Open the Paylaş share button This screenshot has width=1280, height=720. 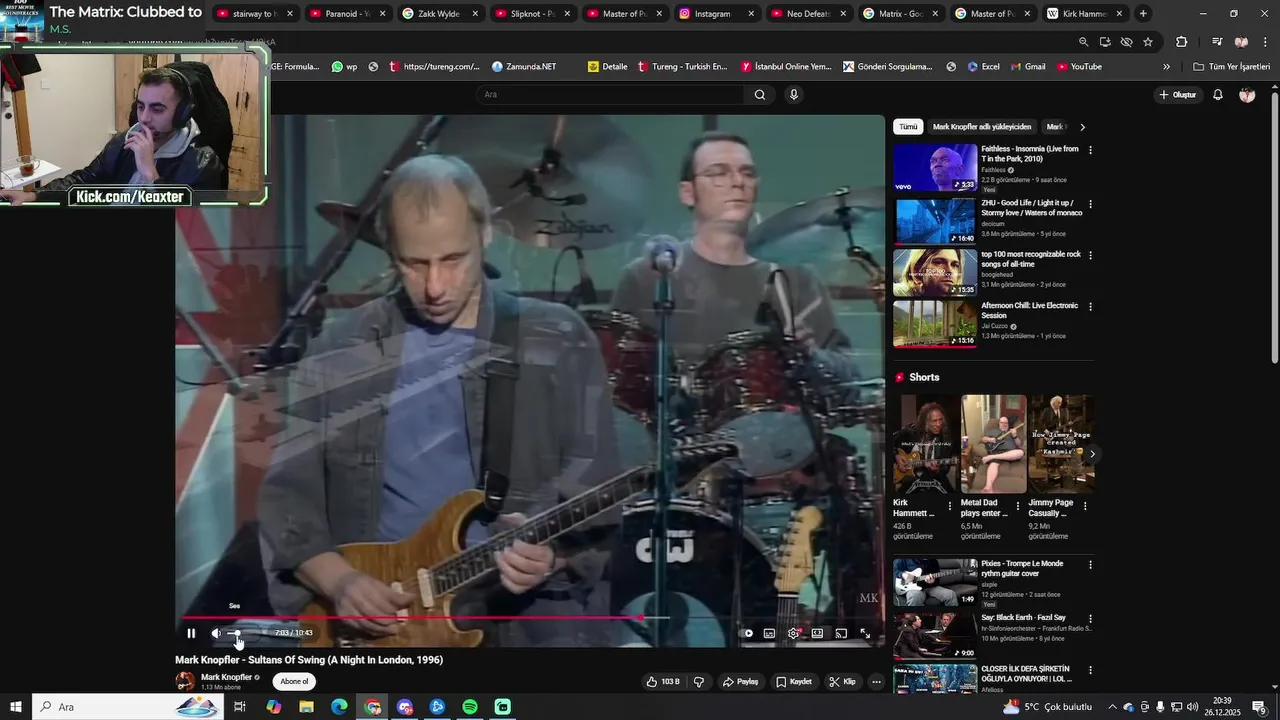coord(741,682)
